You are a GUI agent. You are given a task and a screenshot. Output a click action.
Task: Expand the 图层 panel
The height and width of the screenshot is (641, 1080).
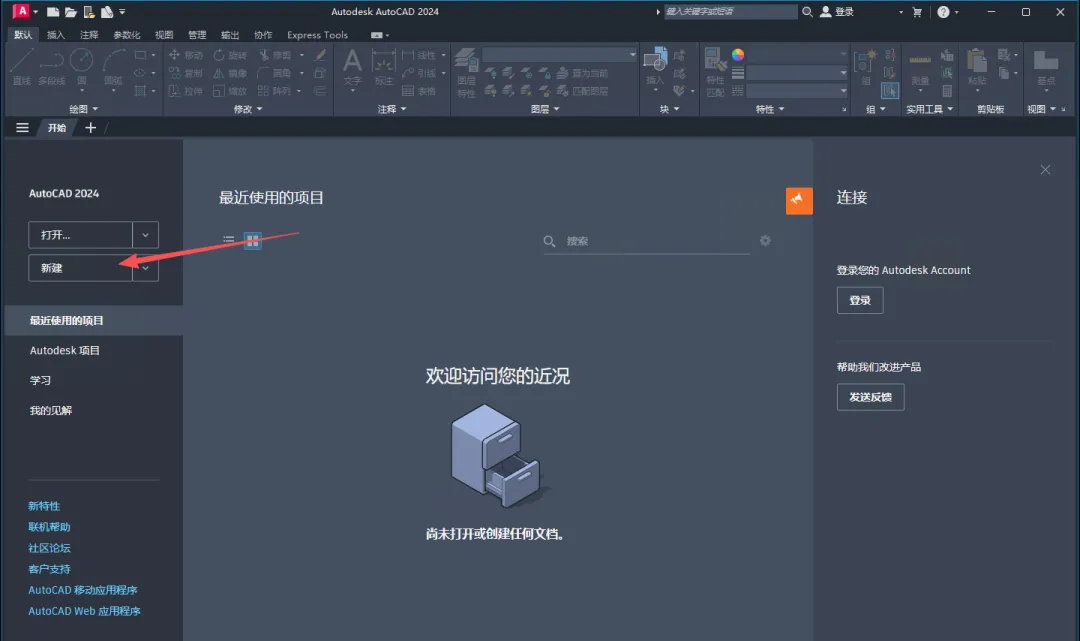pyautogui.click(x=545, y=109)
